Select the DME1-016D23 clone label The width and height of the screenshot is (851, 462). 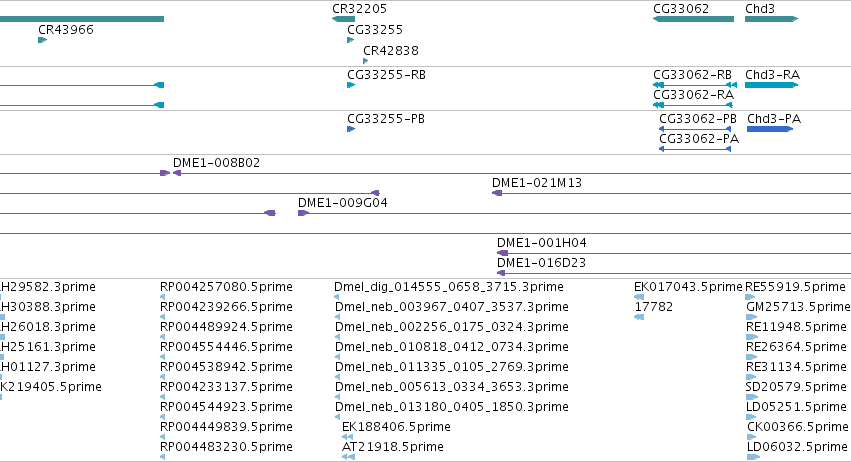pos(542,263)
